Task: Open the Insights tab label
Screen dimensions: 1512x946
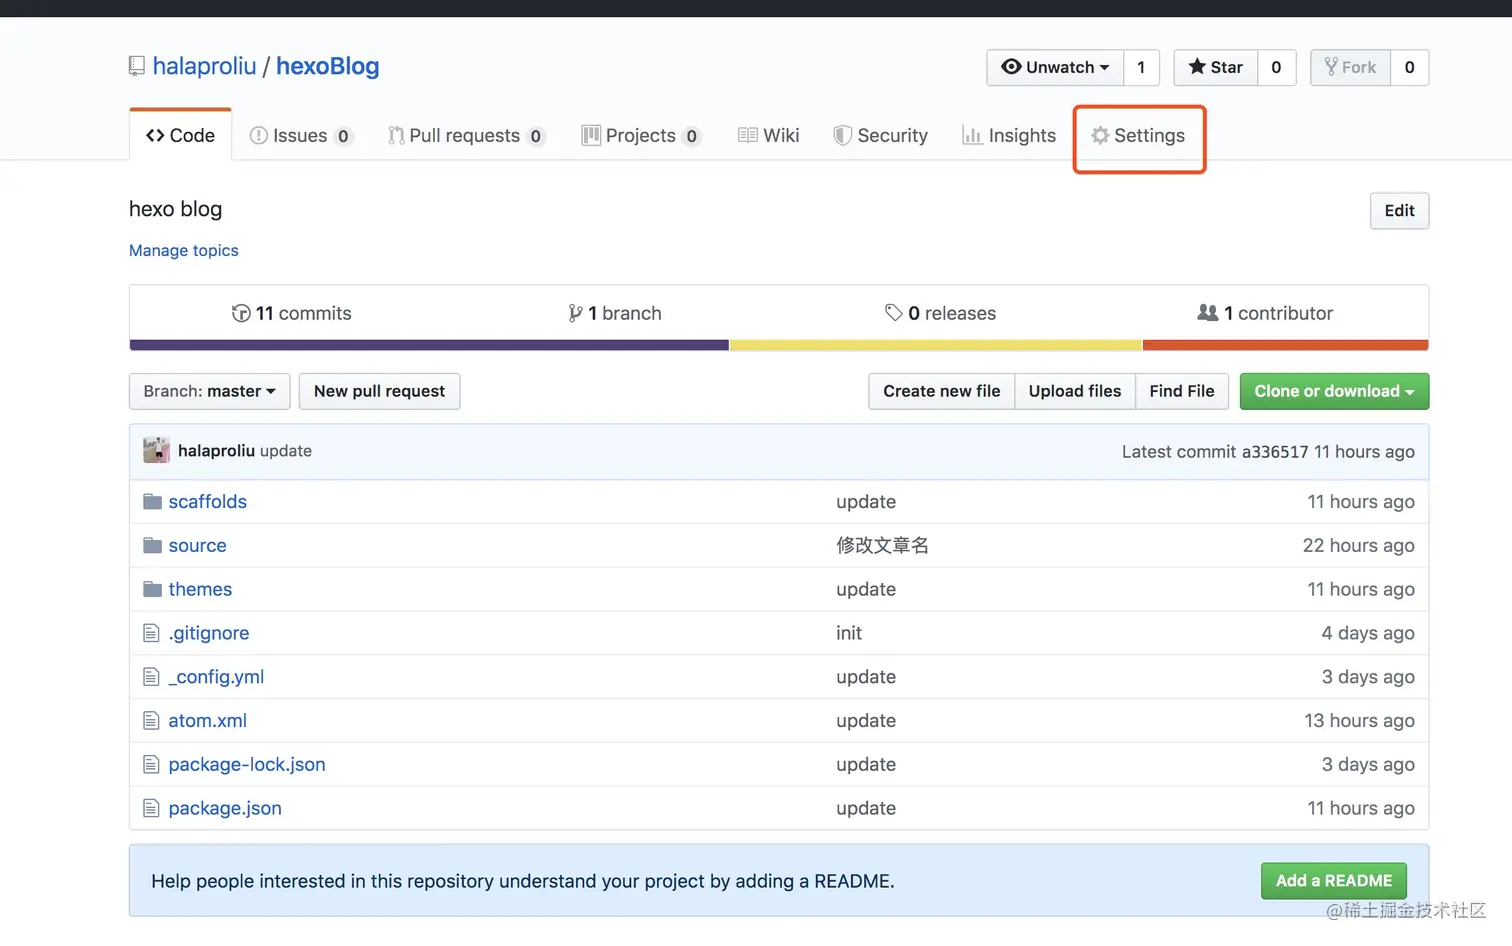Action: tap(1022, 135)
